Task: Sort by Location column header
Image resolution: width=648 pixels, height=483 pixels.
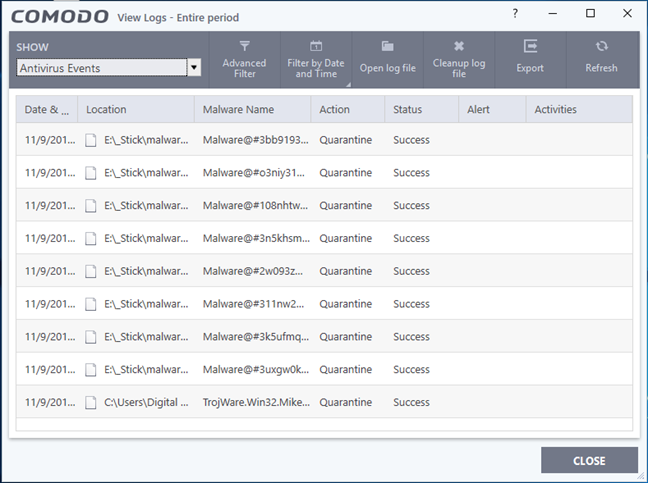Action: [x=136, y=109]
